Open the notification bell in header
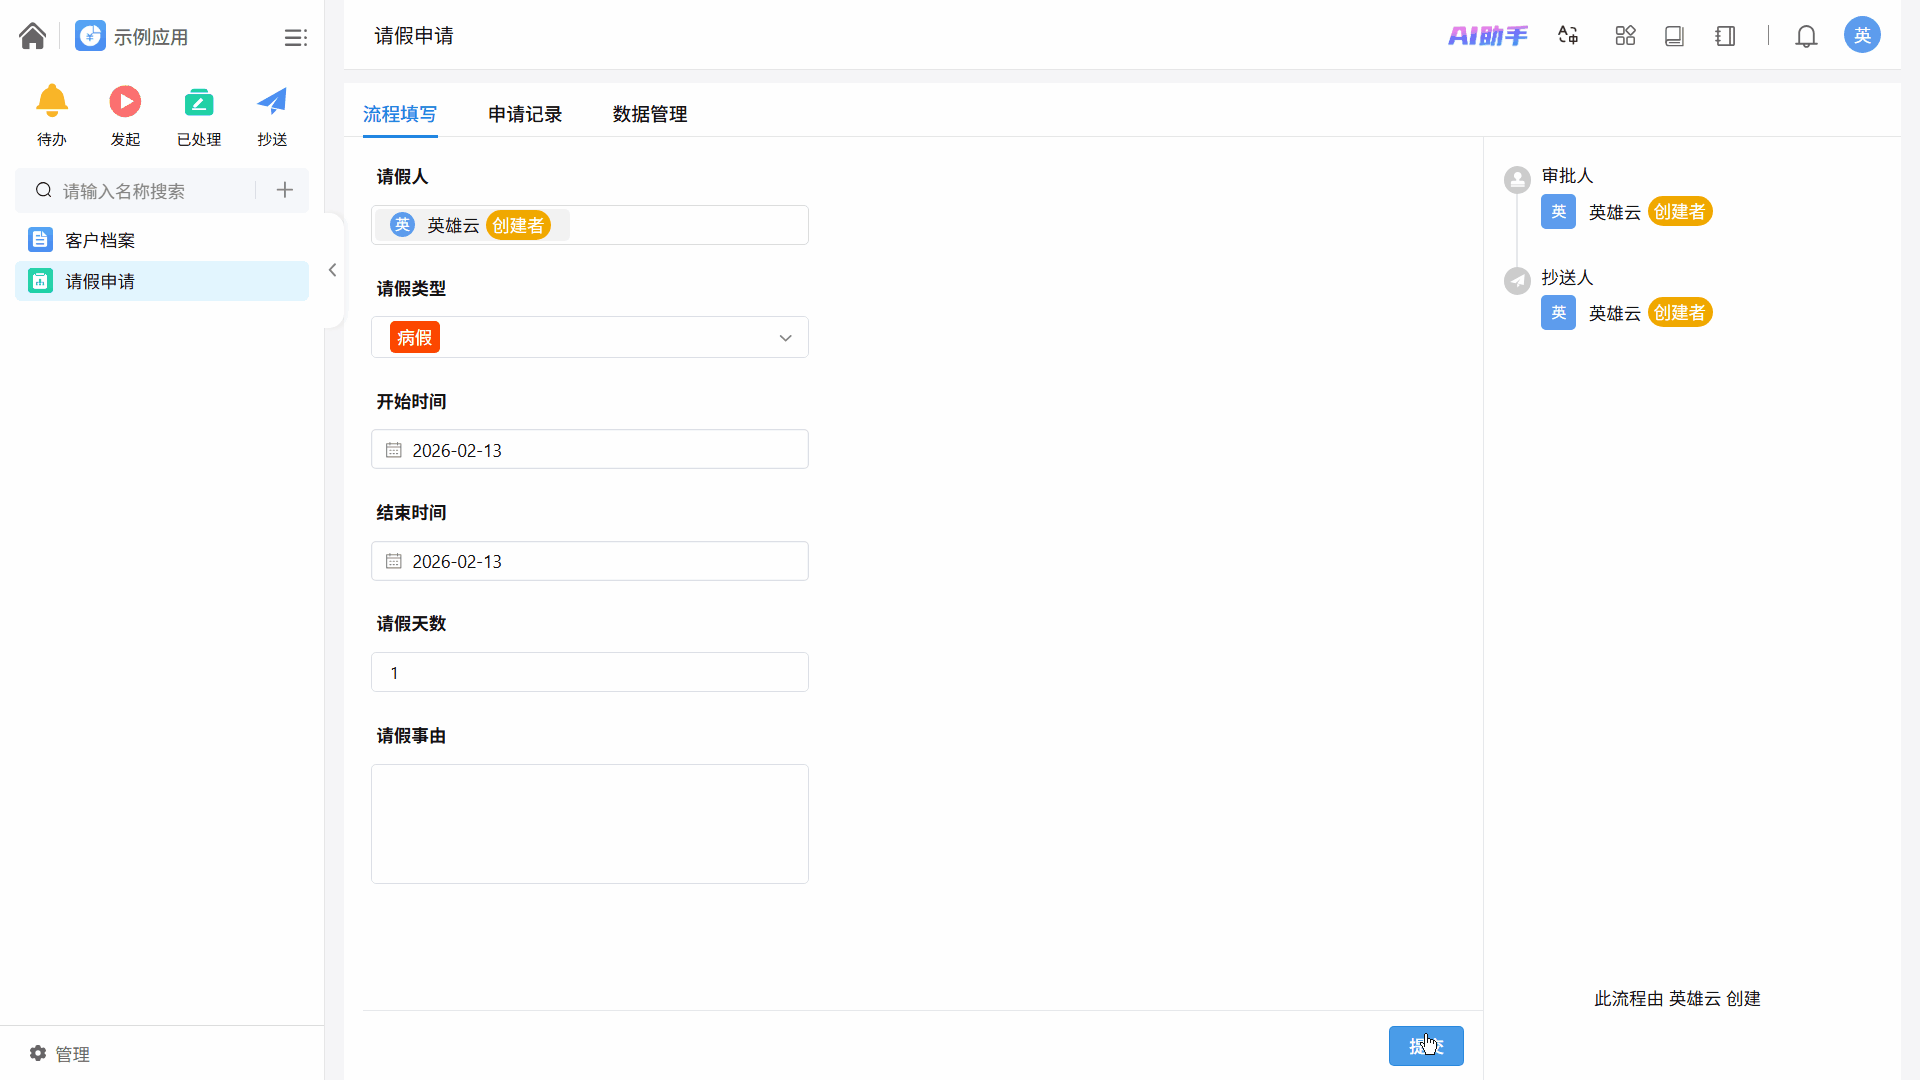Image resolution: width=1920 pixels, height=1080 pixels. click(x=1806, y=36)
